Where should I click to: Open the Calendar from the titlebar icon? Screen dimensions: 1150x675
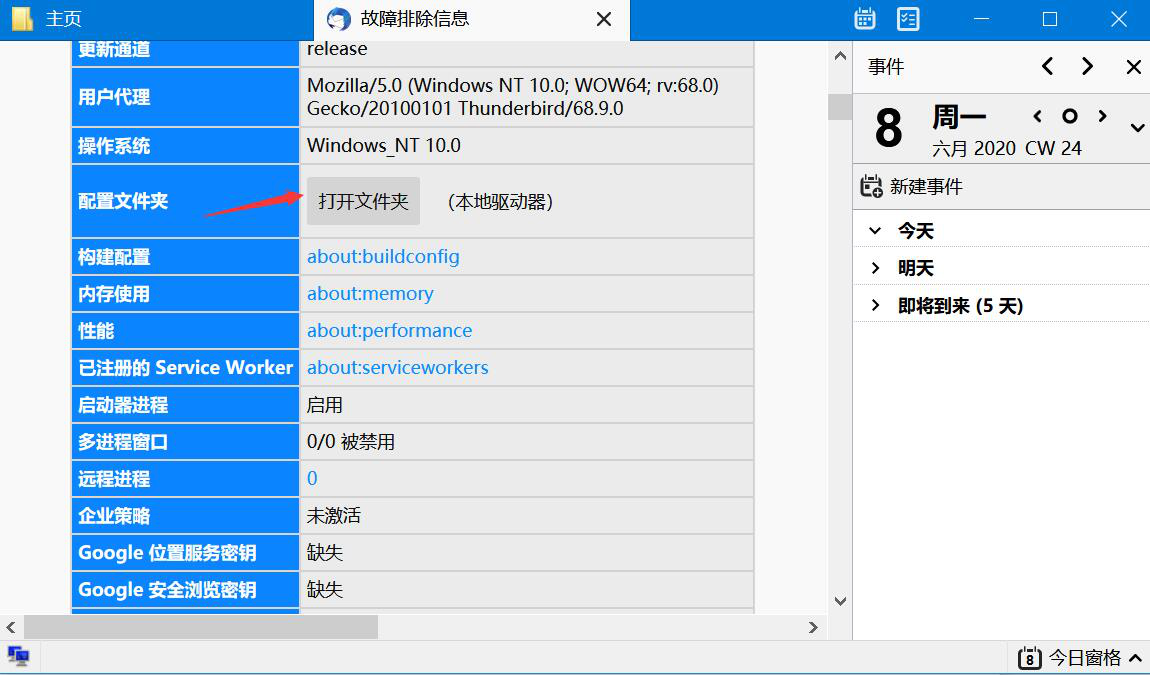tap(864, 18)
